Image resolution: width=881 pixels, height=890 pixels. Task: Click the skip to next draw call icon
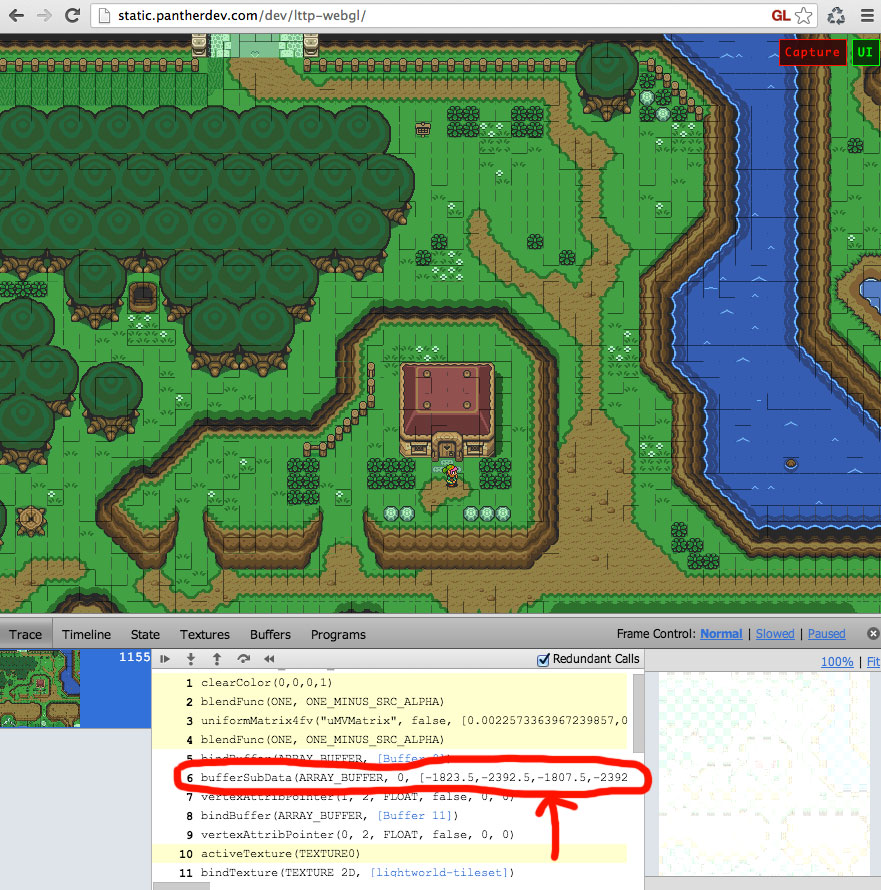point(244,659)
